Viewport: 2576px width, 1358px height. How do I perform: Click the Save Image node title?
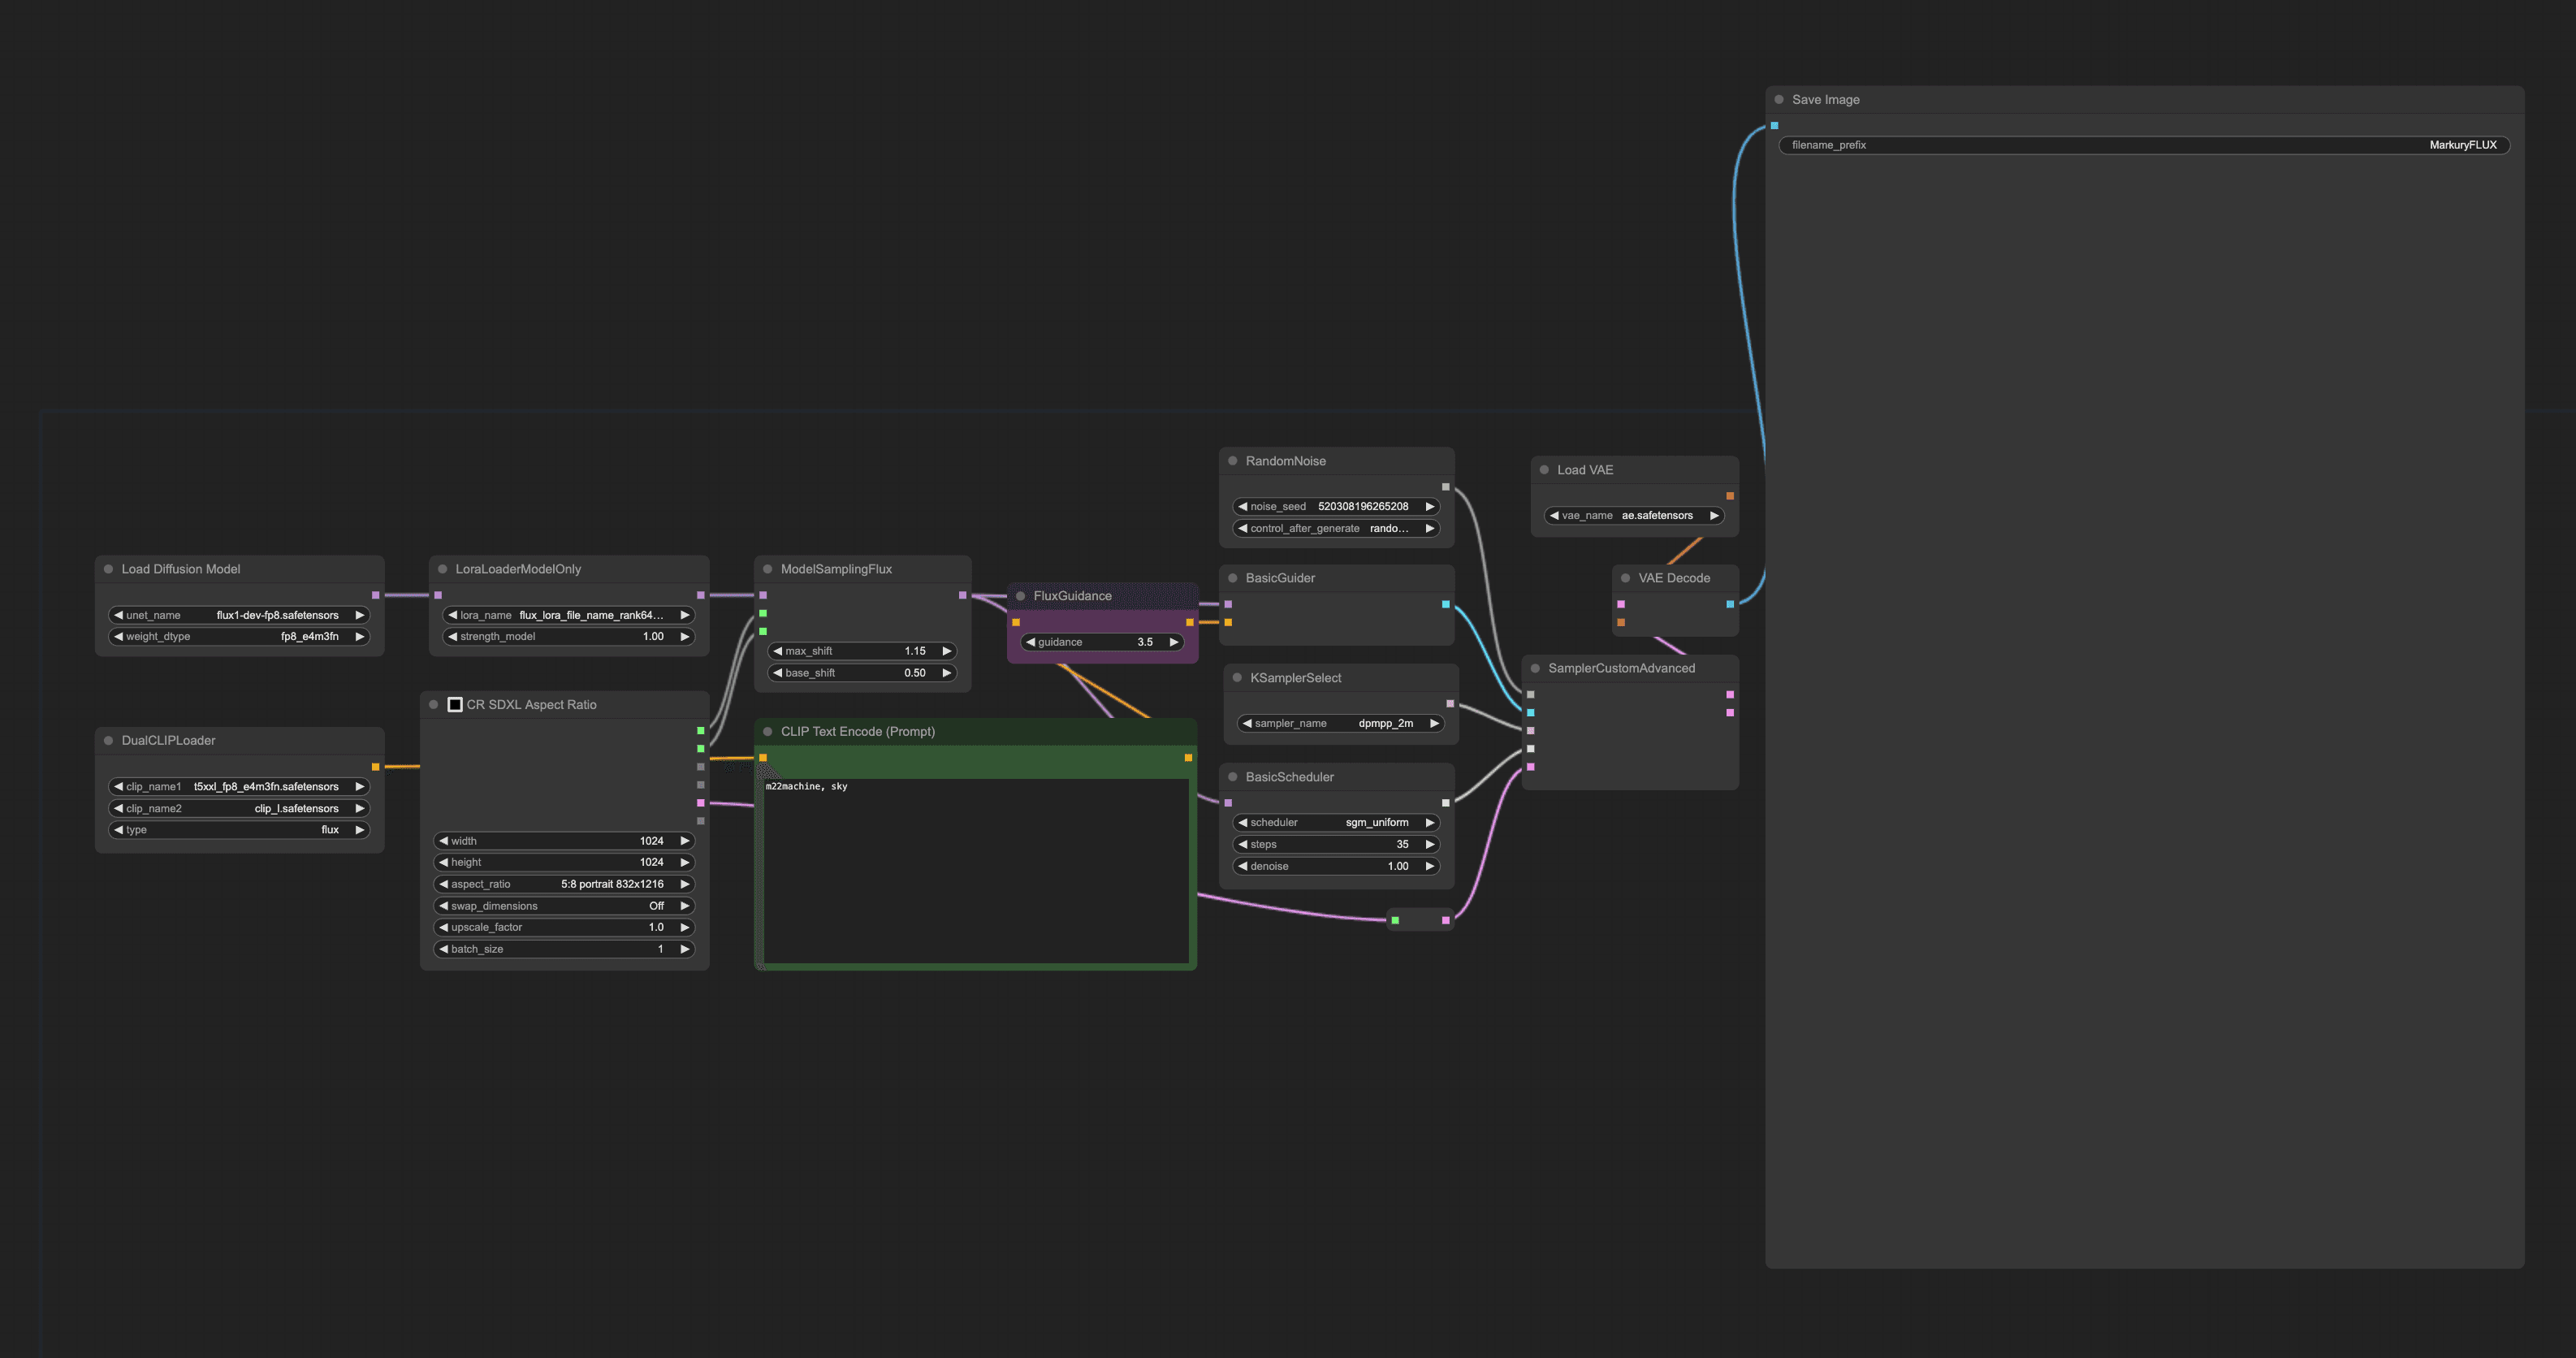(1825, 100)
